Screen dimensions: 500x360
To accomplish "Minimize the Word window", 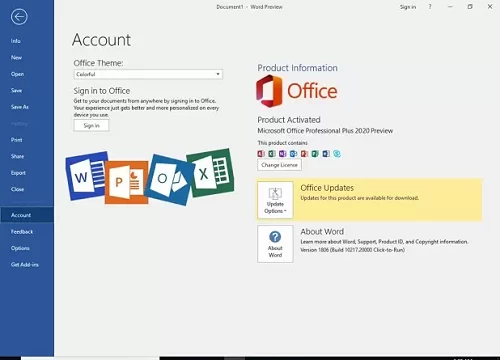I will pos(450,7).
